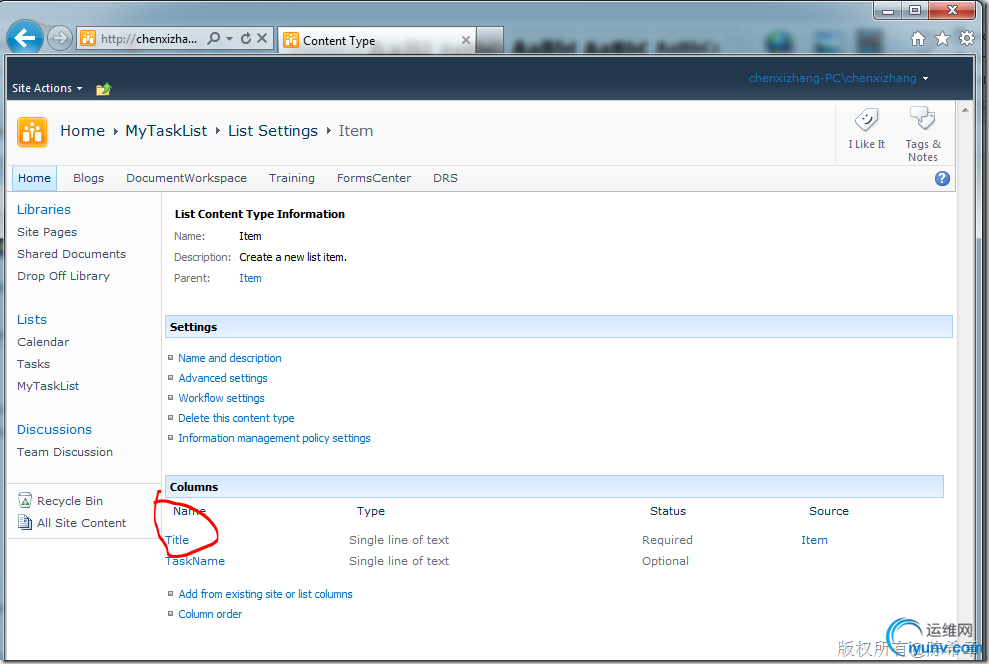Open the DRS navigation tab
The width and height of the screenshot is (989, 664).
tap(445, 178)
